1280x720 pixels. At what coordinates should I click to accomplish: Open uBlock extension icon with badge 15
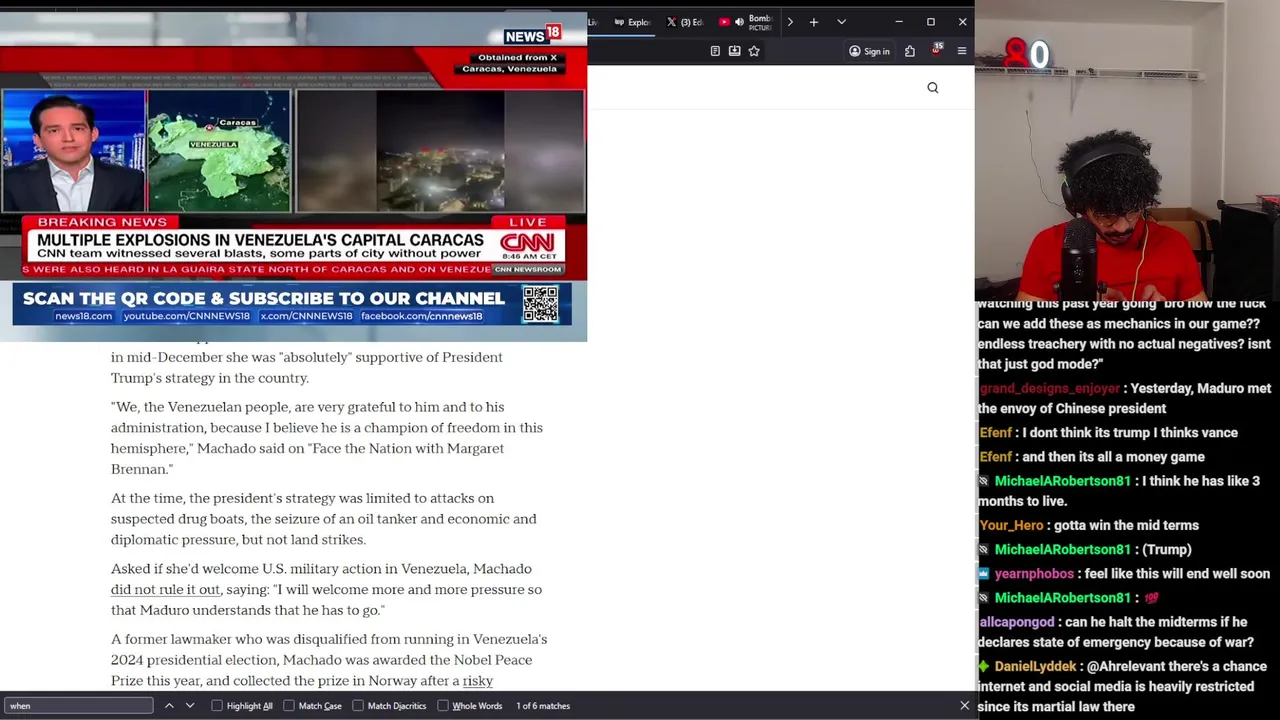(x=937, y=49)
